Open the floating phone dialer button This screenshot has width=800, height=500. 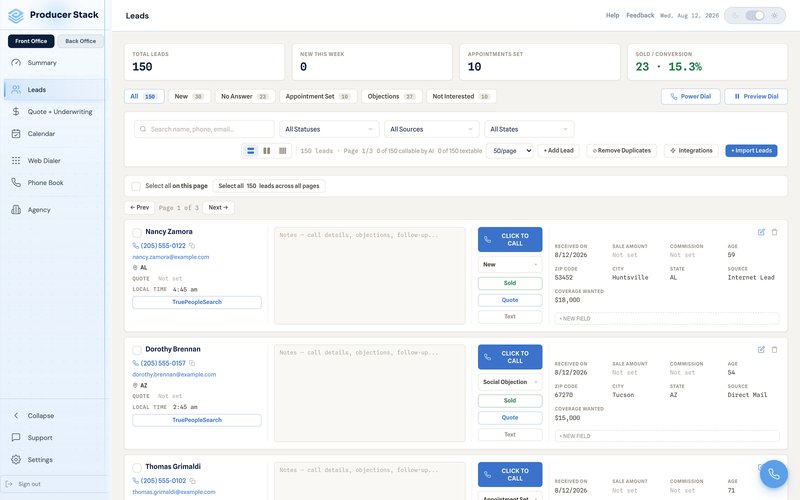pyautogui.click(x=773, y=474)
